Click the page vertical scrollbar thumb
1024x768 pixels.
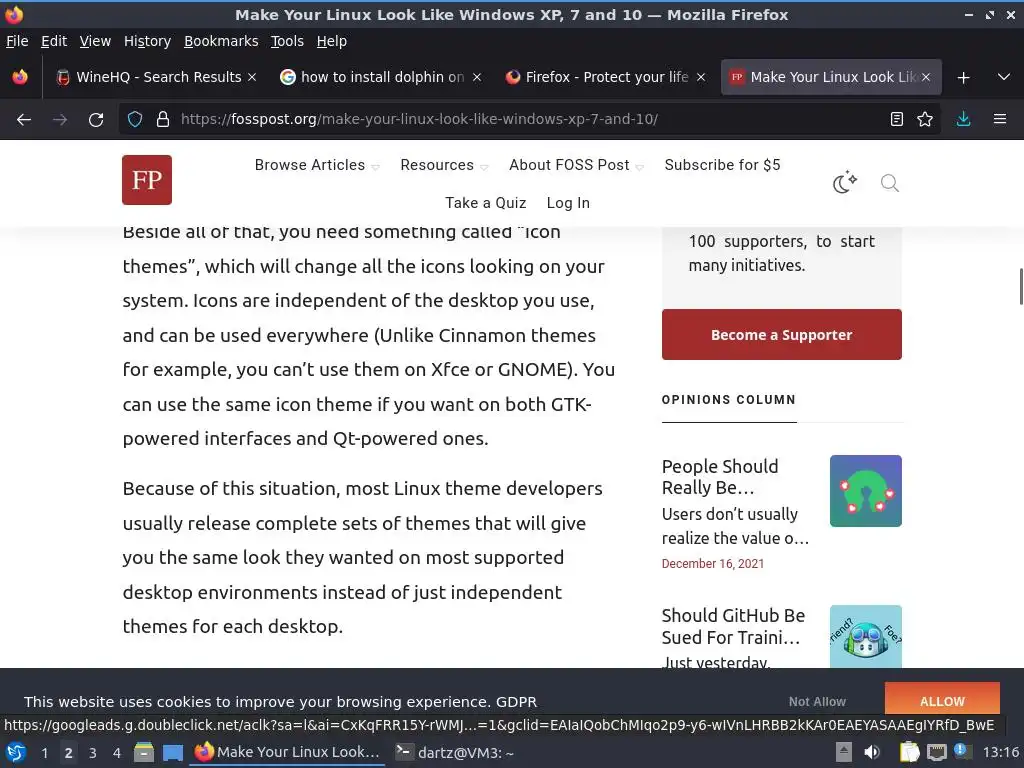pos(1021,285)
